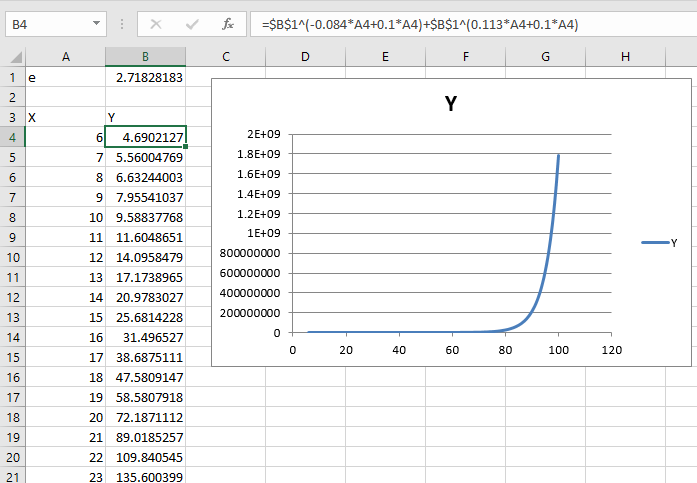The height and width of the screenshot is (483, 697).
Task: Select cell with value 14.0958479
Action: tap(145, 257)
